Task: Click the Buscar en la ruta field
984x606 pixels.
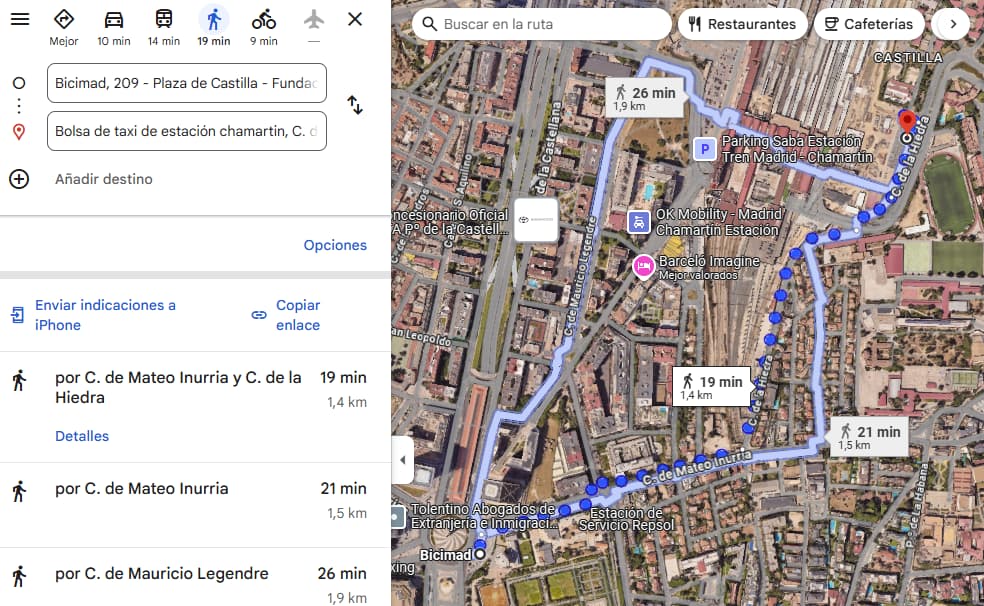Action: [542, 24]
